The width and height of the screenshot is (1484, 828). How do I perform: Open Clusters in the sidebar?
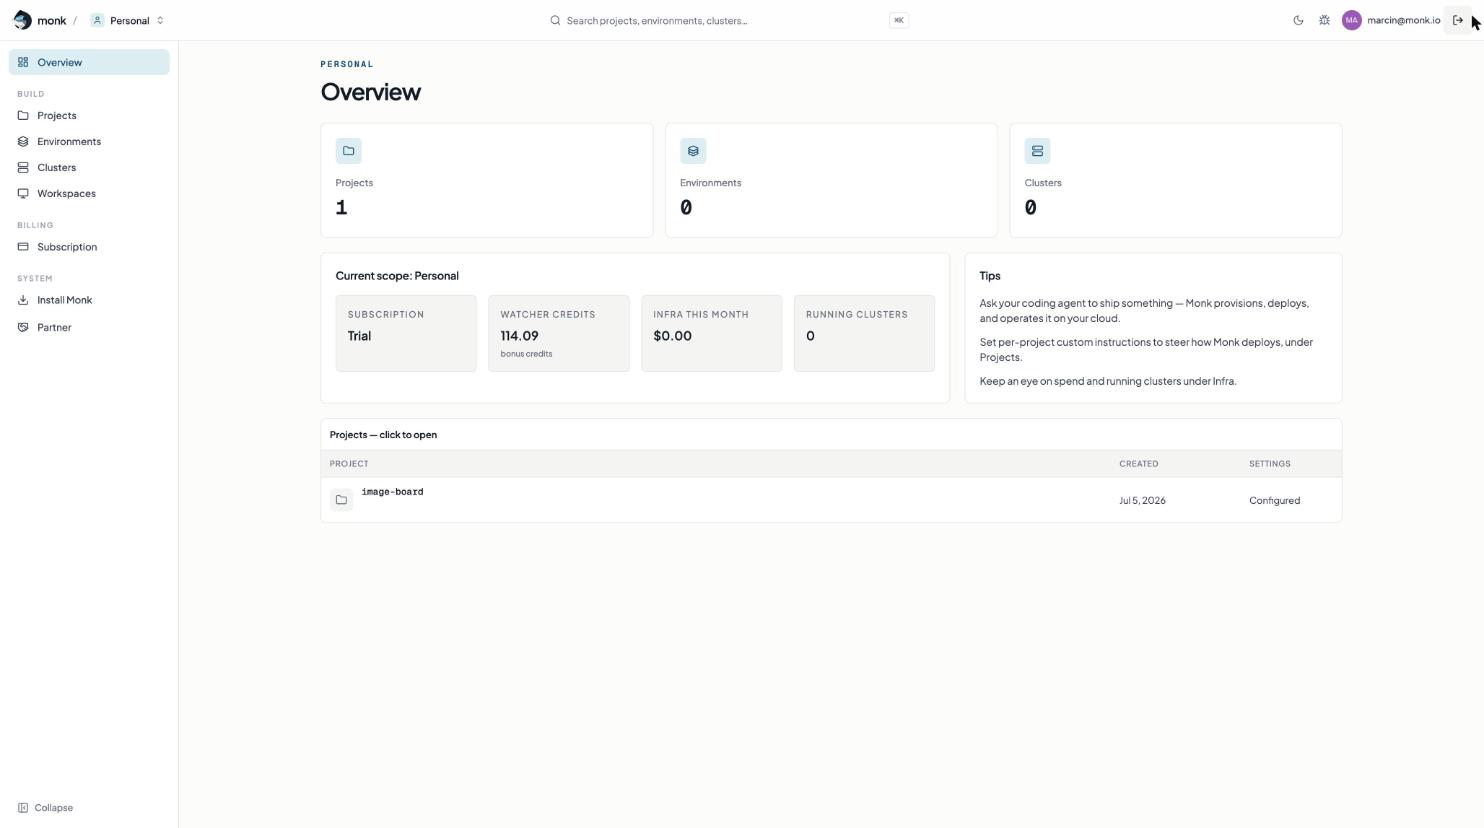click(x=89, y=167)
